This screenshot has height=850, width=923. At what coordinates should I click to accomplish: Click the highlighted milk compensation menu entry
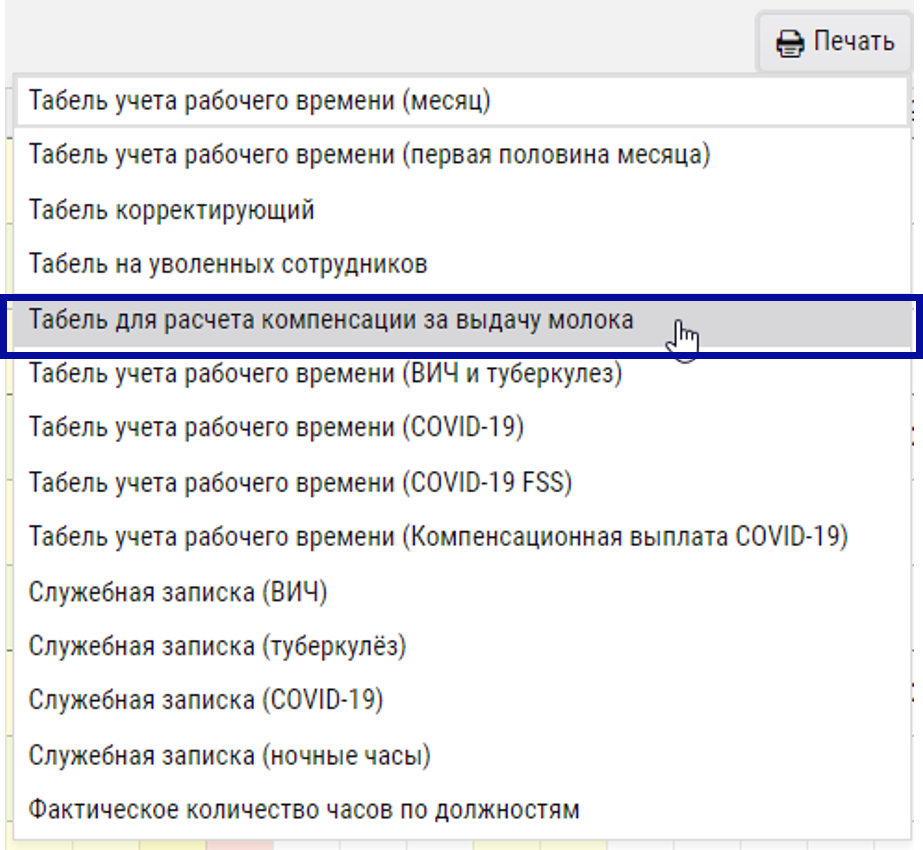331,320
